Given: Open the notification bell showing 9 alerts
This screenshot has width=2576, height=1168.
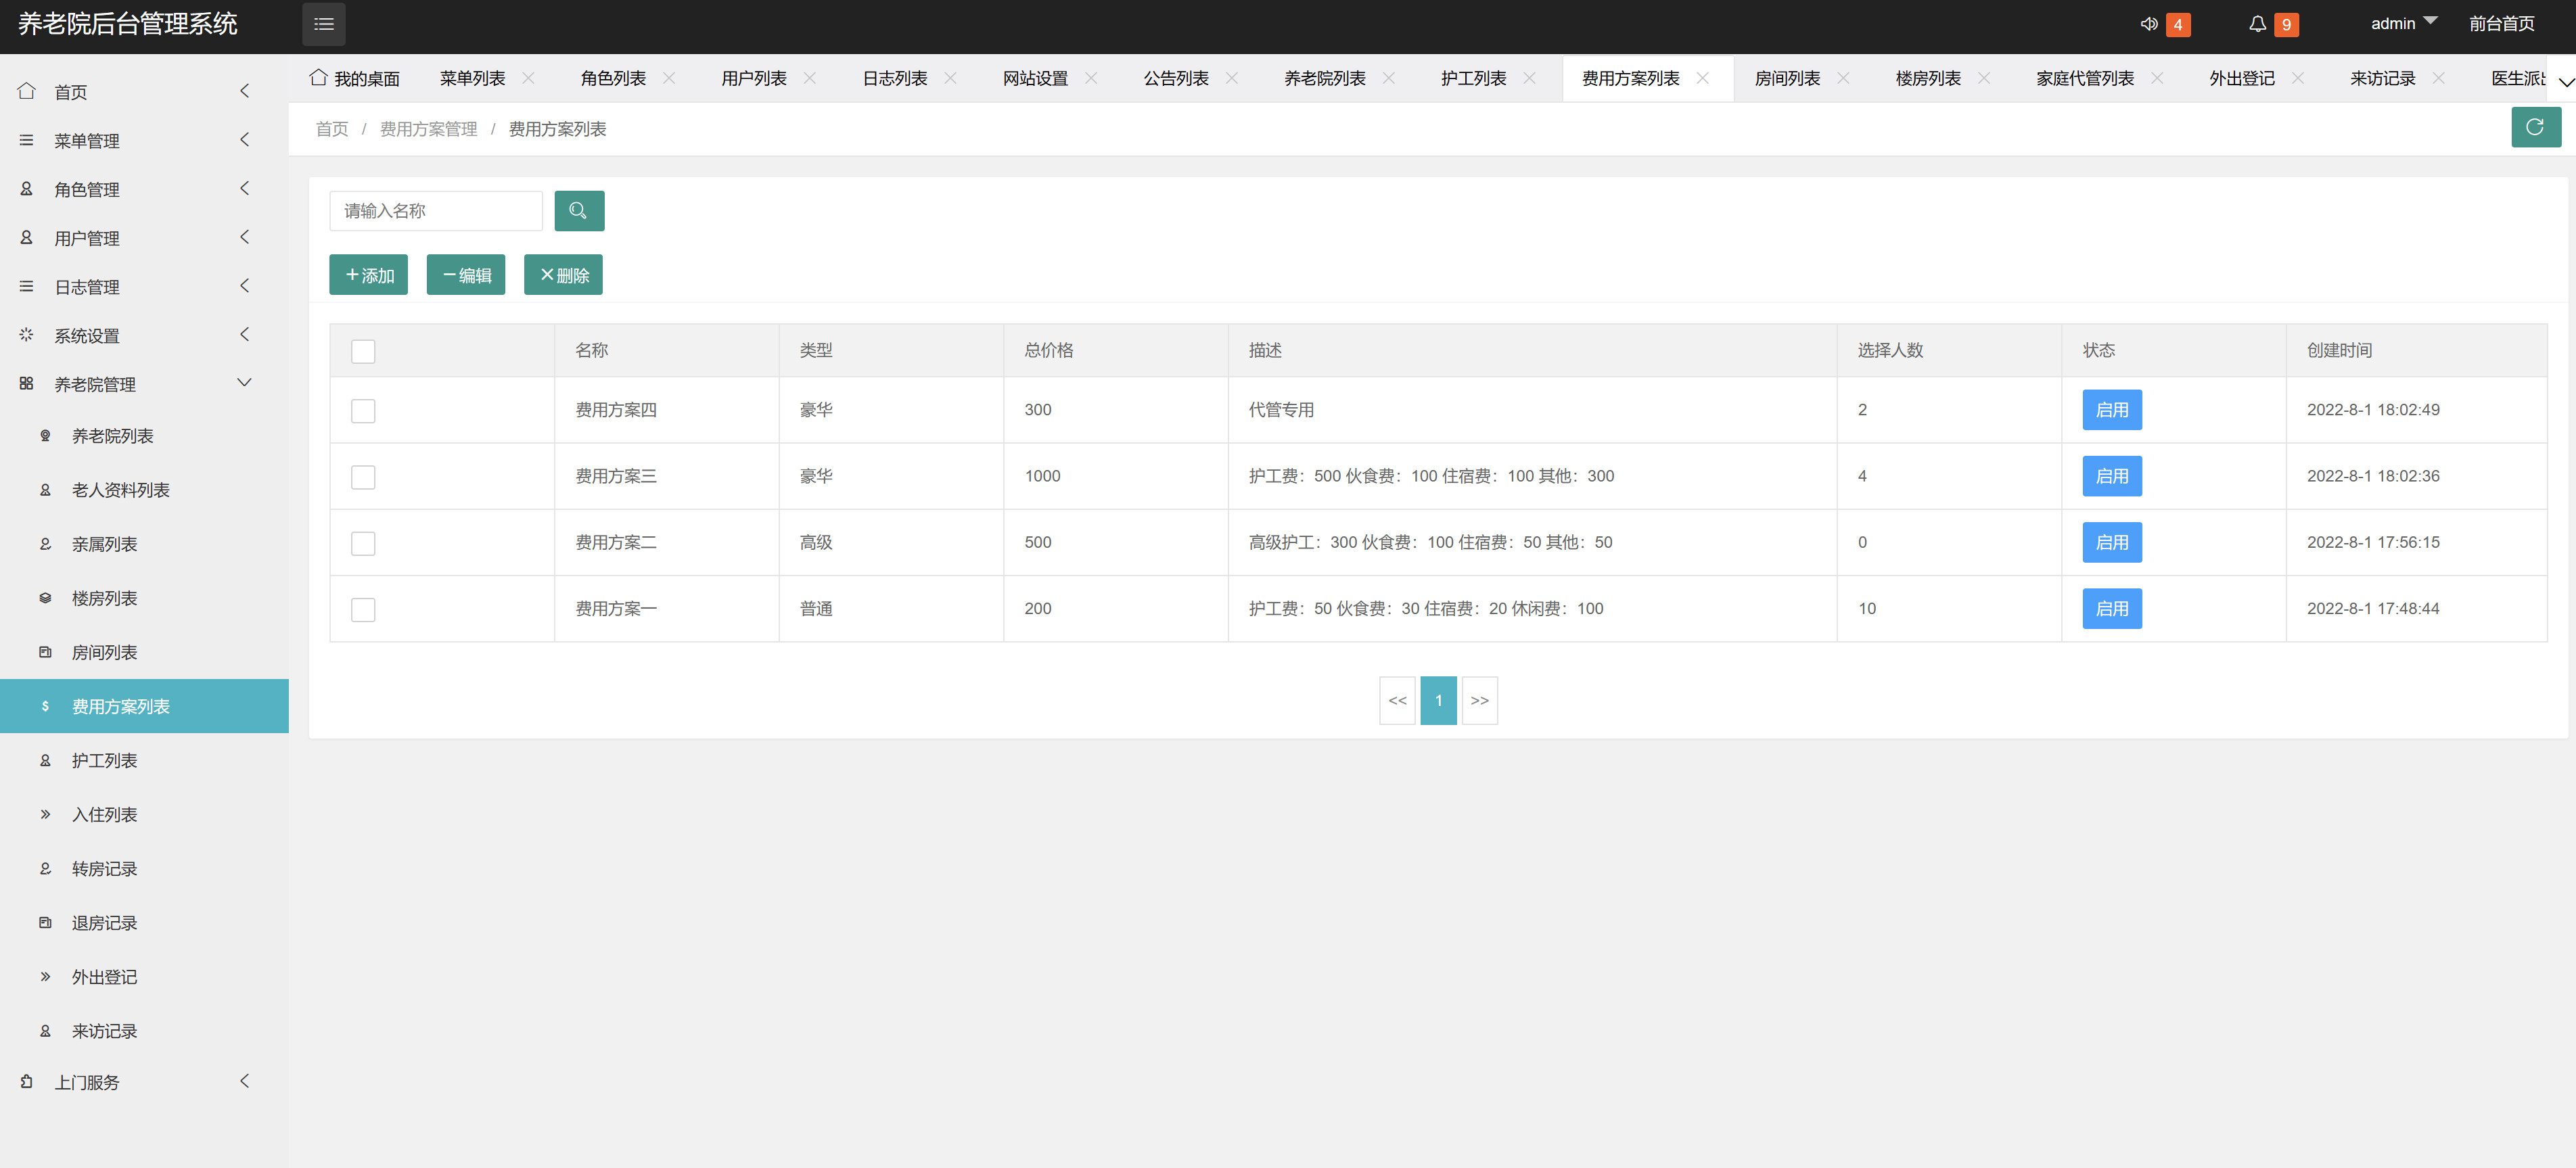Looking at the screenshot, I should pos(2258,24).
